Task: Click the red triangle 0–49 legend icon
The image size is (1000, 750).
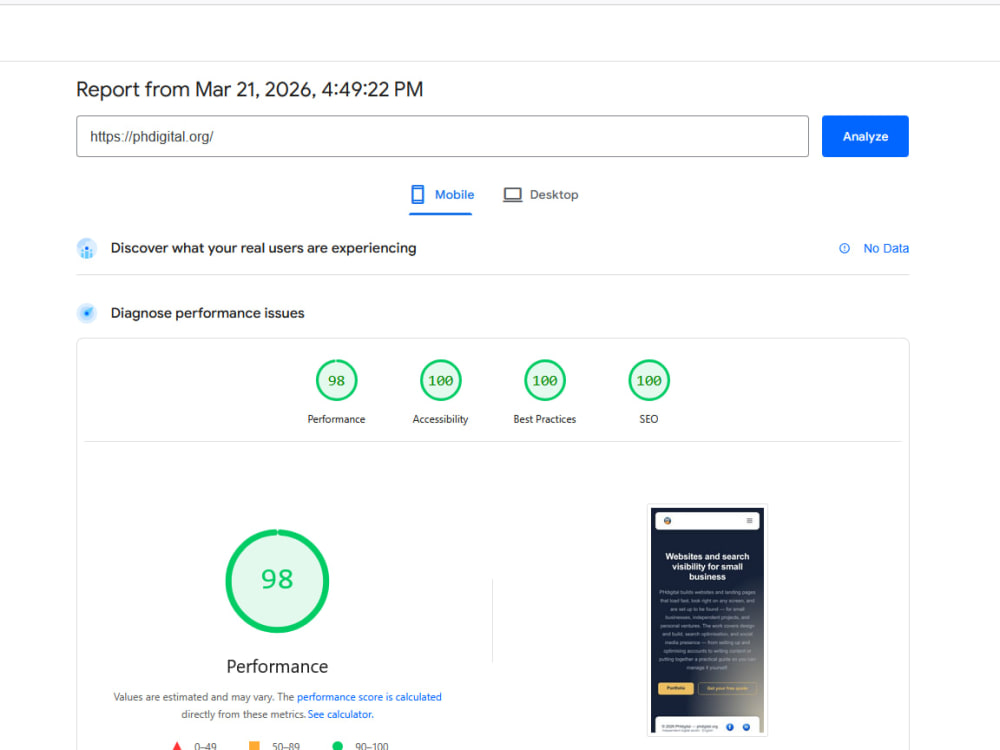Action: pos(177,746)
